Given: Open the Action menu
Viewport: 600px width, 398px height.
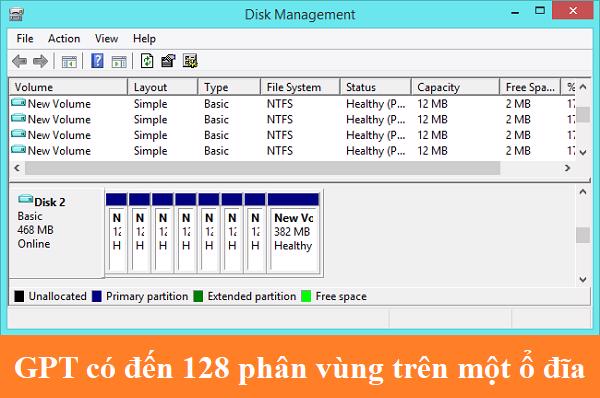Looking at the screenshot, I should click(x=64, y=39).
